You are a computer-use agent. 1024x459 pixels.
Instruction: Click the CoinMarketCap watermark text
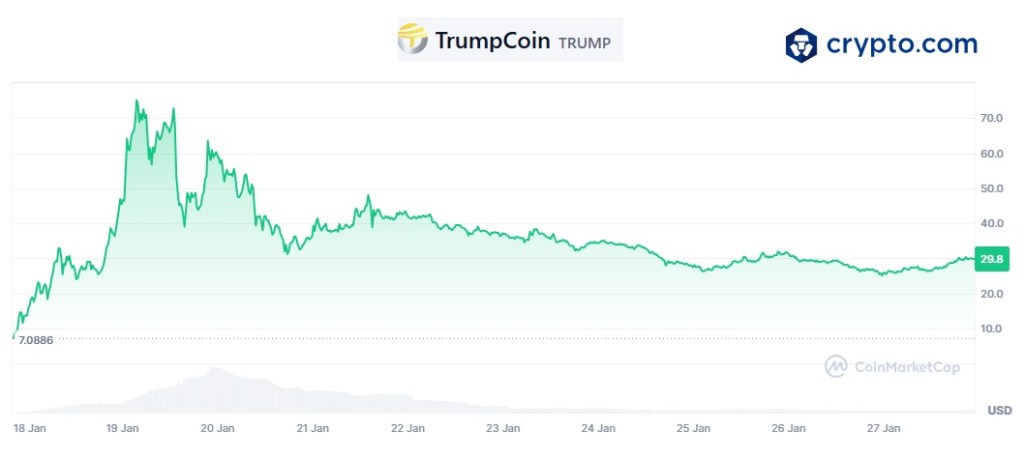[907, 367]
